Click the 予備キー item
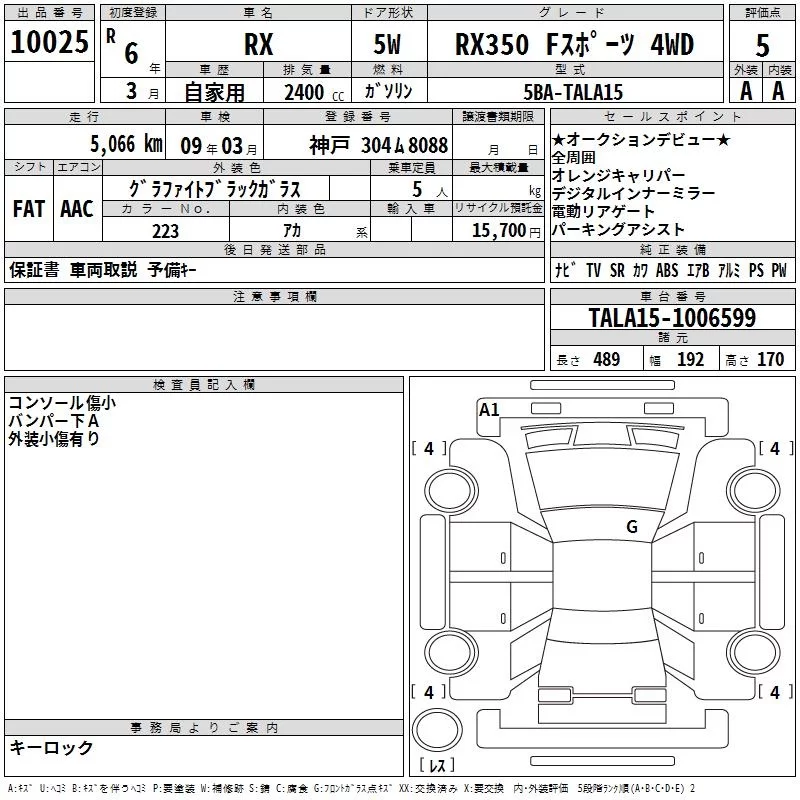 click(171, 270)
